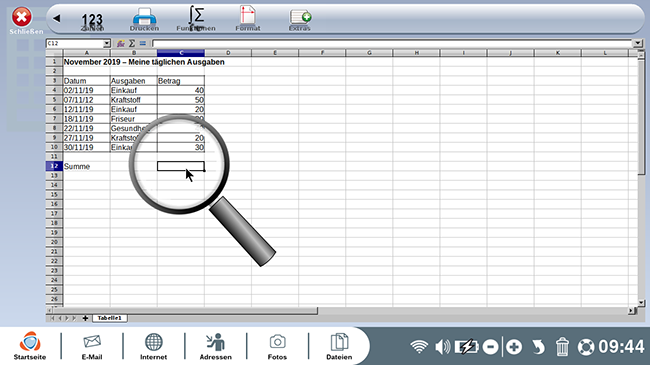The width and height of the screenshot is (650, 365).
Task: Click the 'Betrag' header cell
Action: click(181, 81)
